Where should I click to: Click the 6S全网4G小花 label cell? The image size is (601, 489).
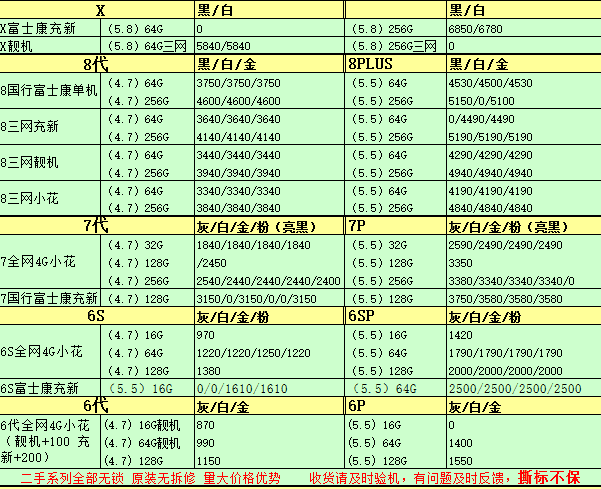click(x=50, y=352)
